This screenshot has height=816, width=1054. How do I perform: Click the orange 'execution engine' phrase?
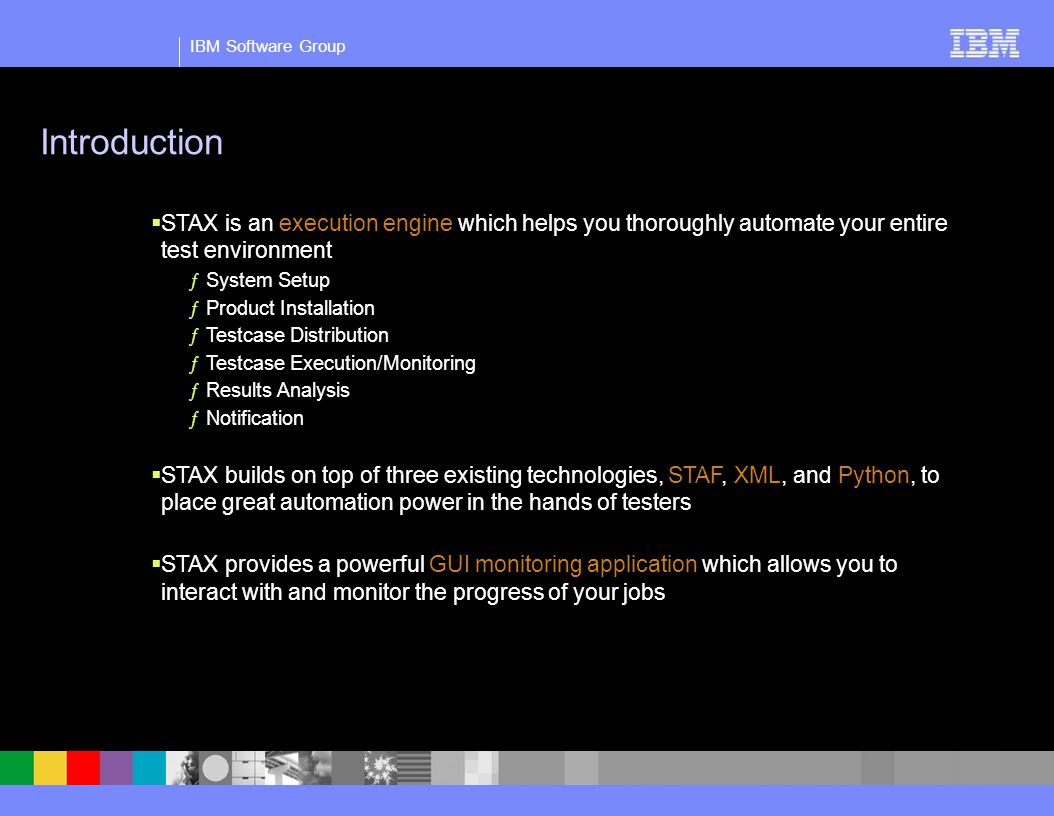pos(365,223)
